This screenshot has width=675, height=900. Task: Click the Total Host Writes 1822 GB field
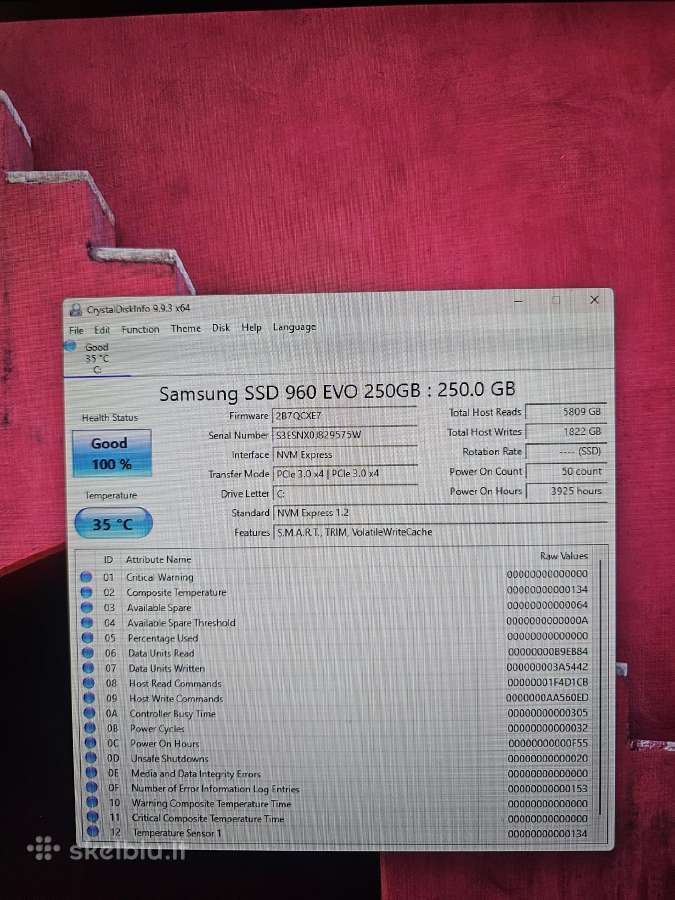566,431
